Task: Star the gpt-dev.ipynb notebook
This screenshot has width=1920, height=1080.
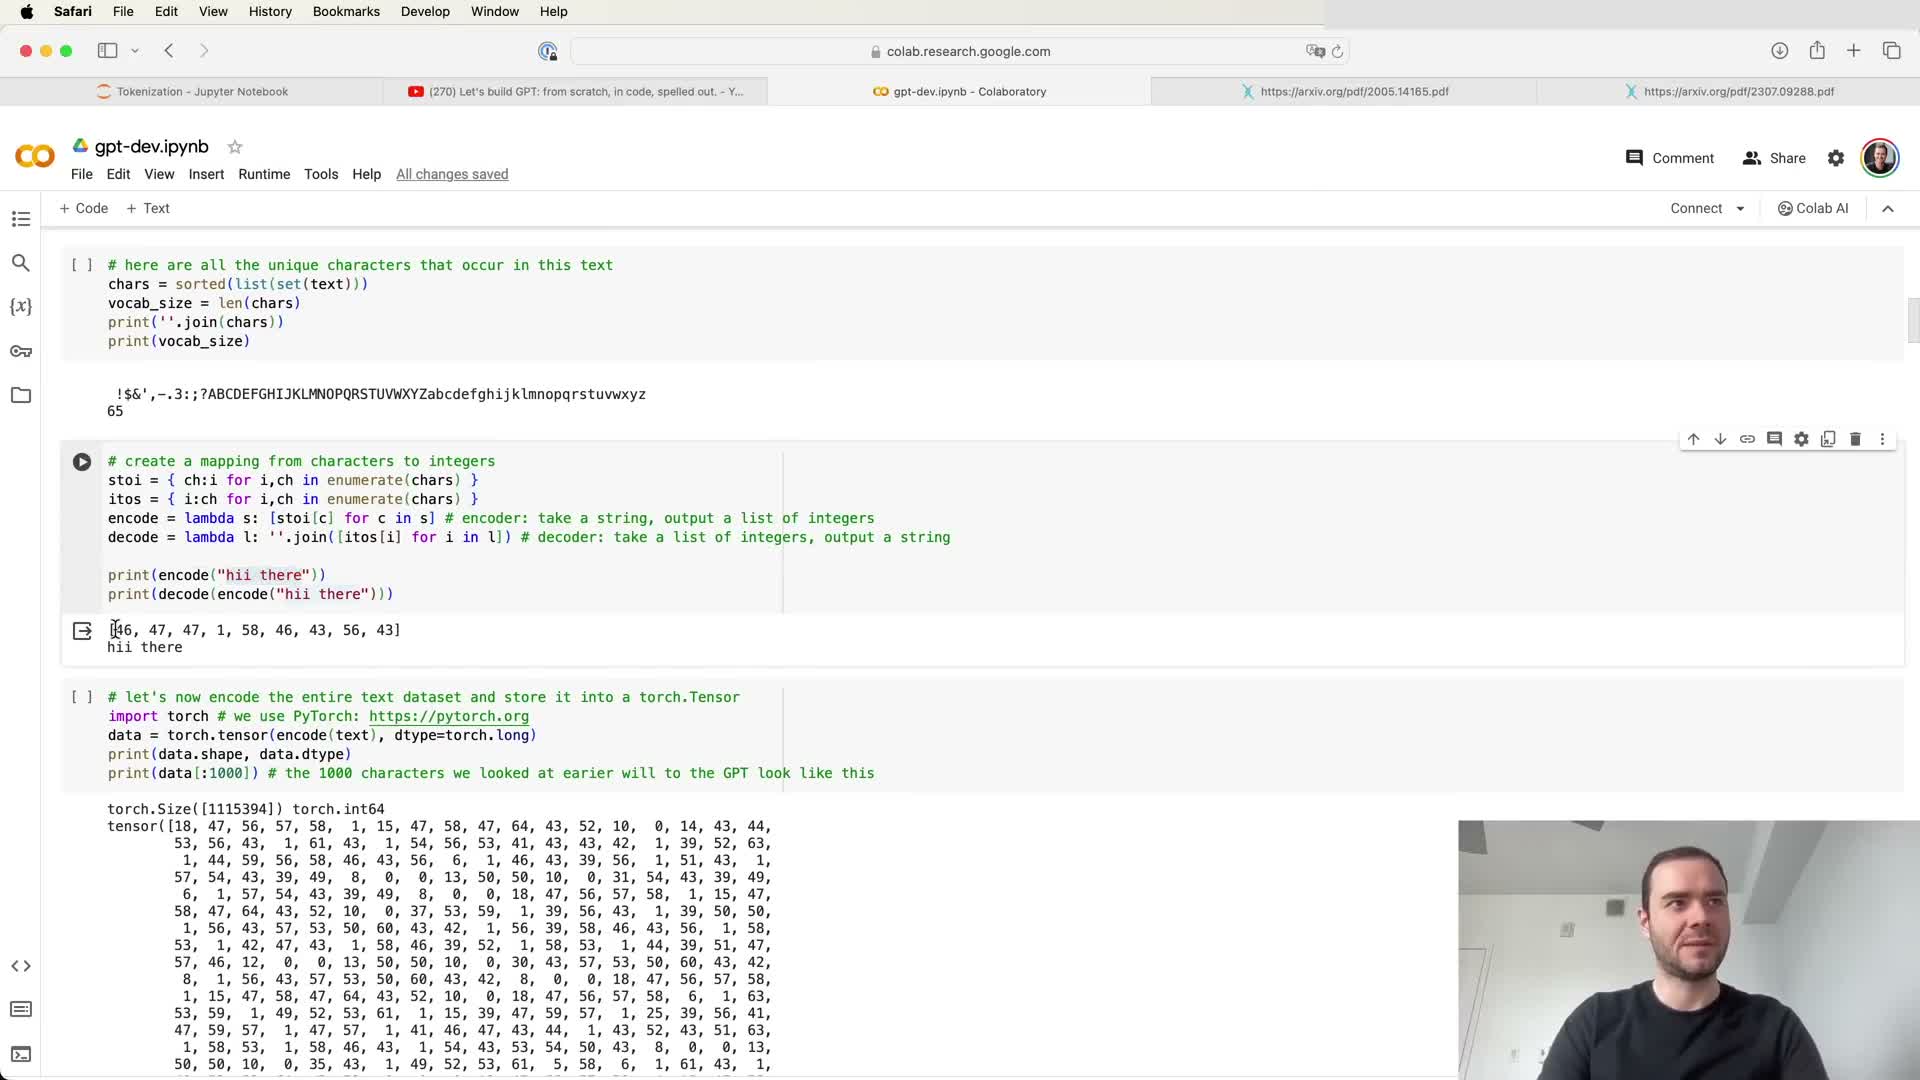Action: [235, 147]
